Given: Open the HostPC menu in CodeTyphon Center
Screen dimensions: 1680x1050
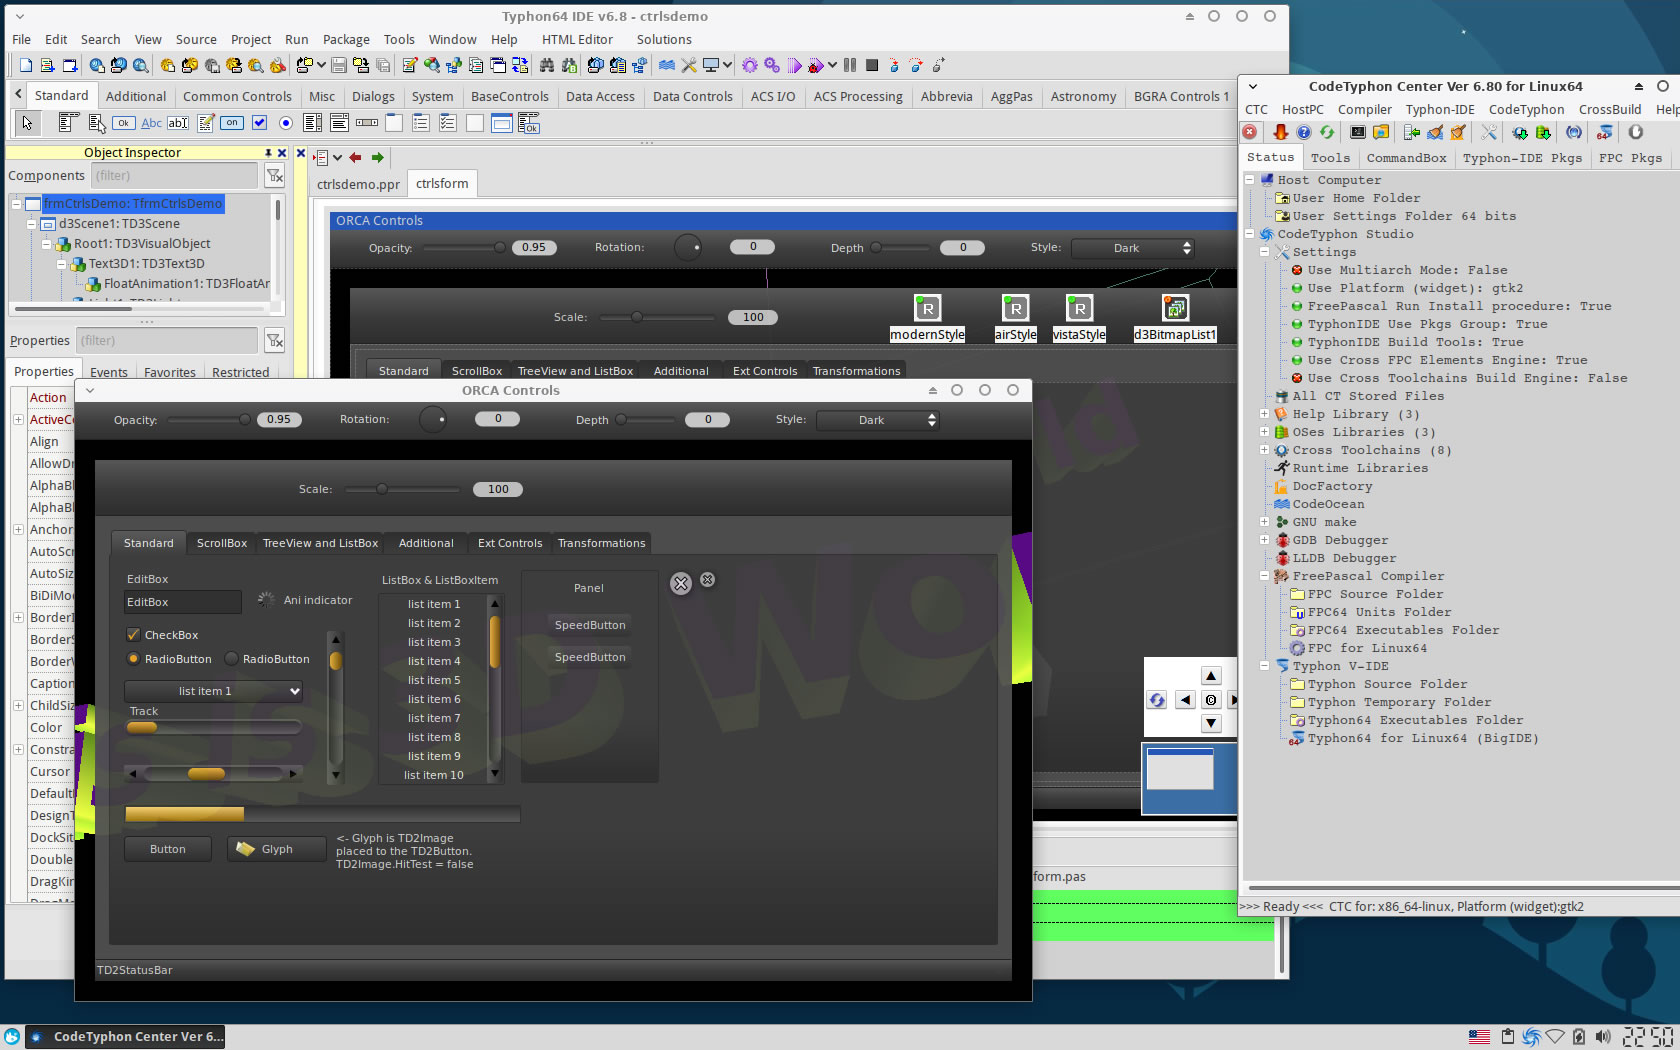Looking at the screenshot, I should coord(1302,110).
